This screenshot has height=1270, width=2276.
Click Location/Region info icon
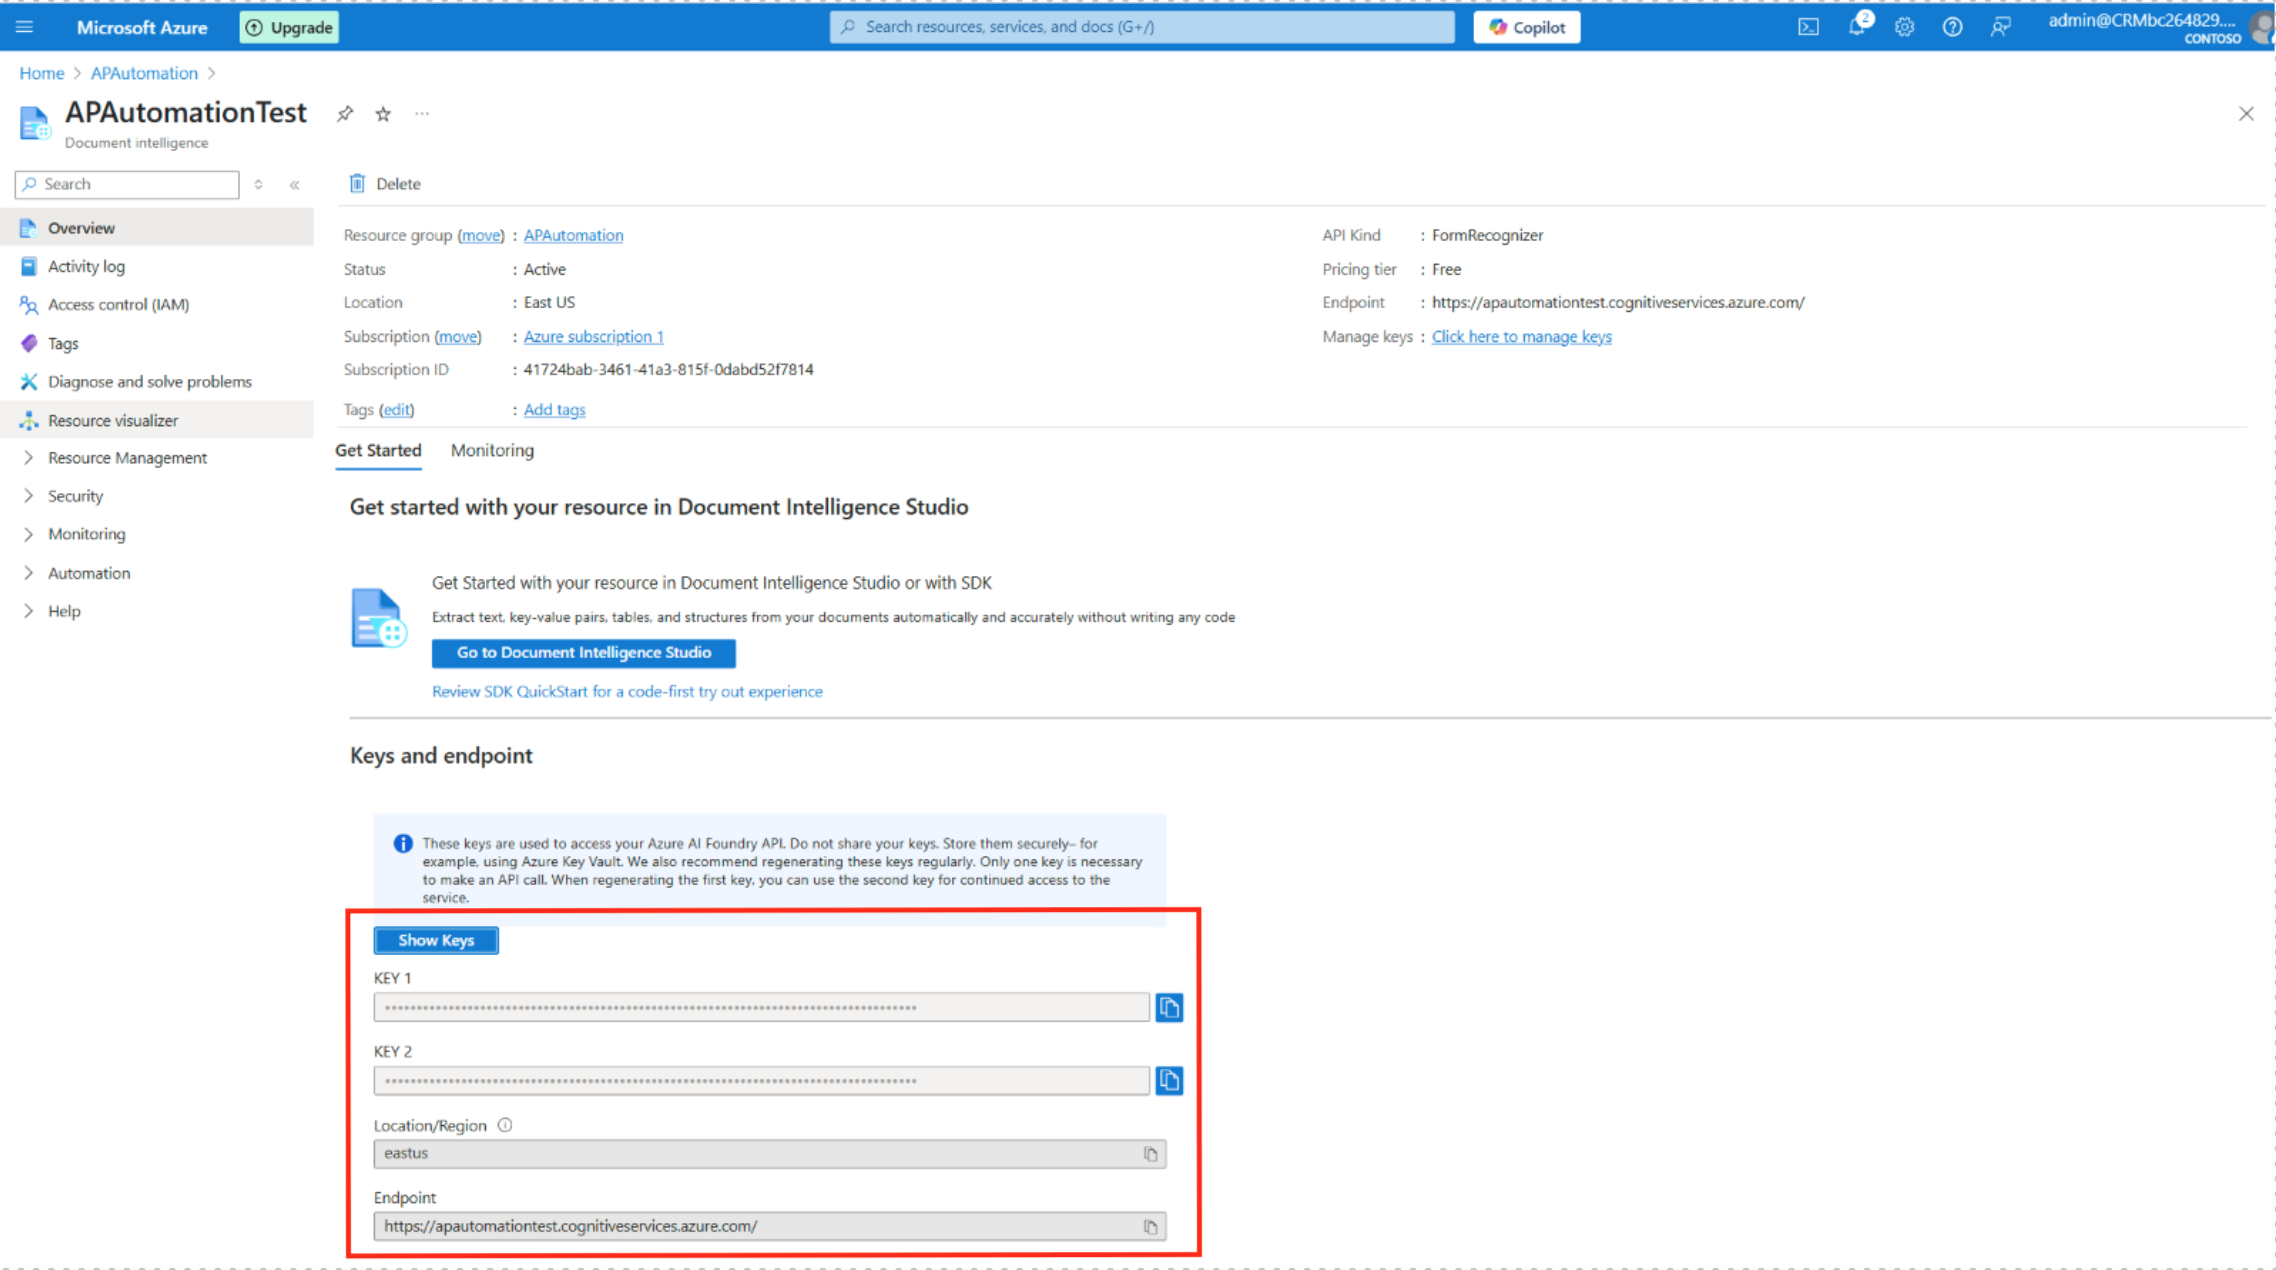505,1125
